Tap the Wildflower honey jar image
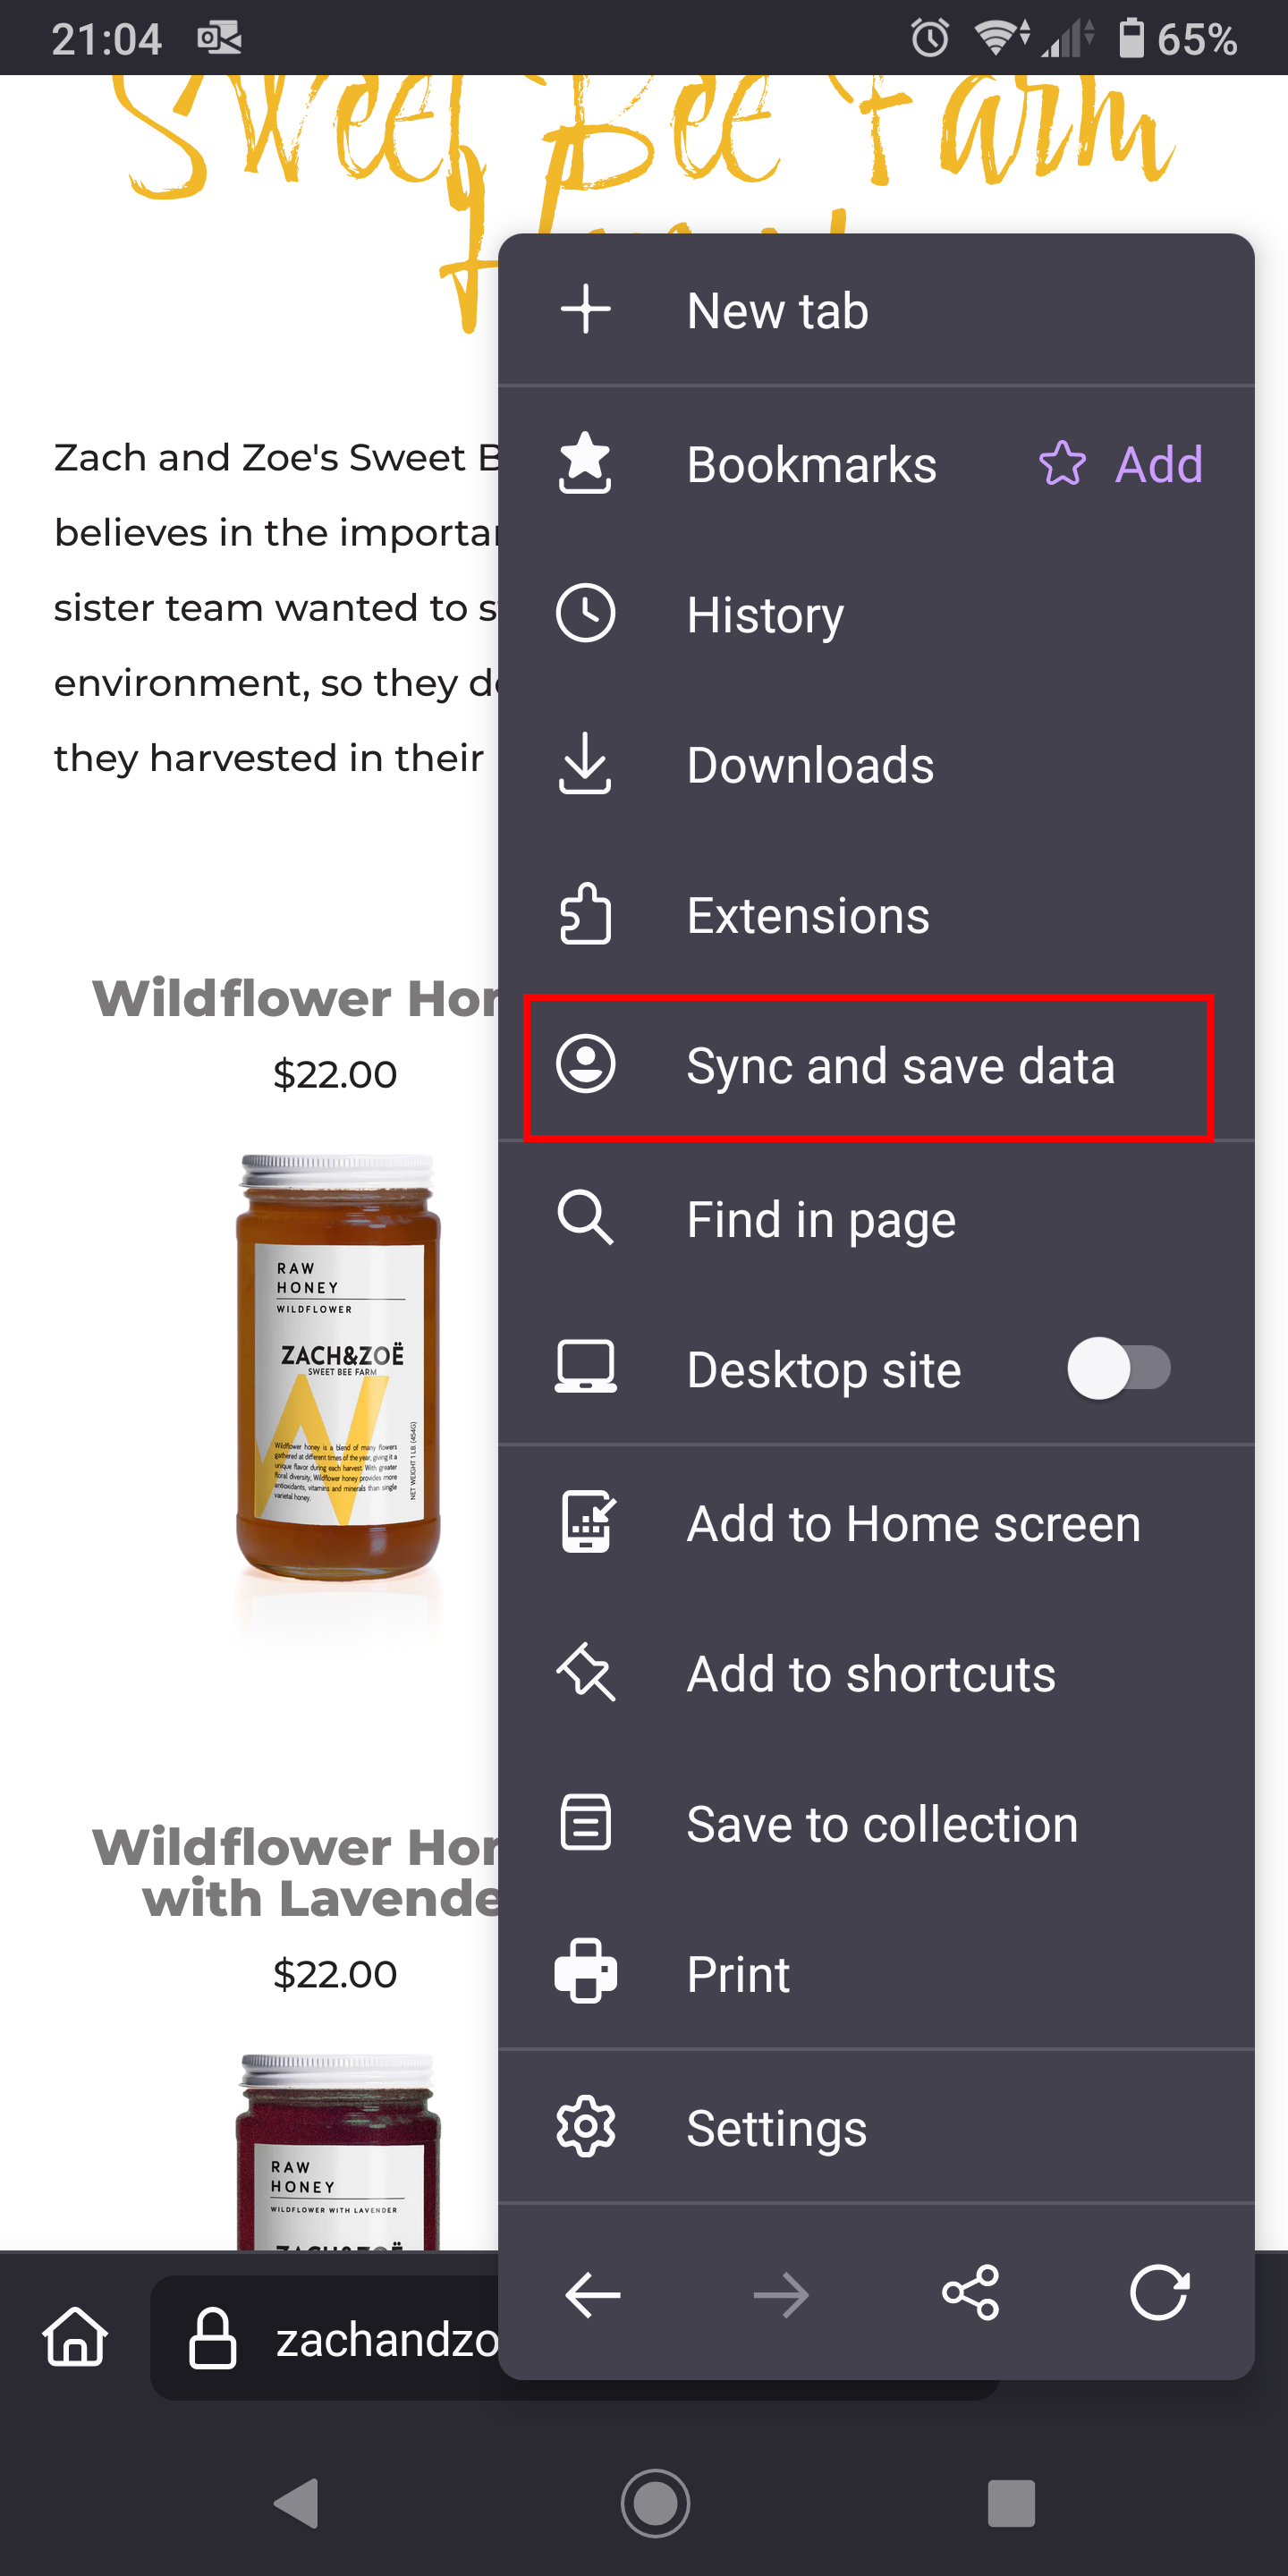 point(338,1370)
